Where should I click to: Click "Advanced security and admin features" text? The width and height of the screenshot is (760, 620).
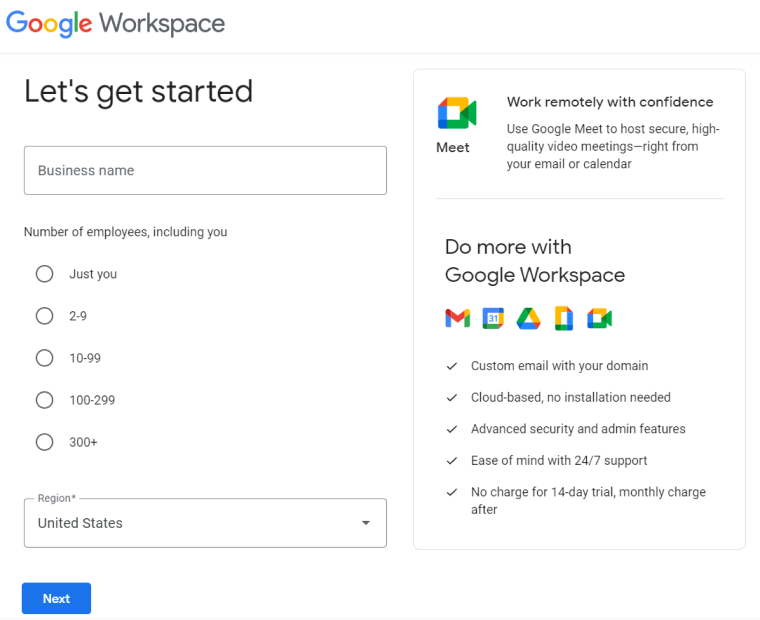[578, 429]
